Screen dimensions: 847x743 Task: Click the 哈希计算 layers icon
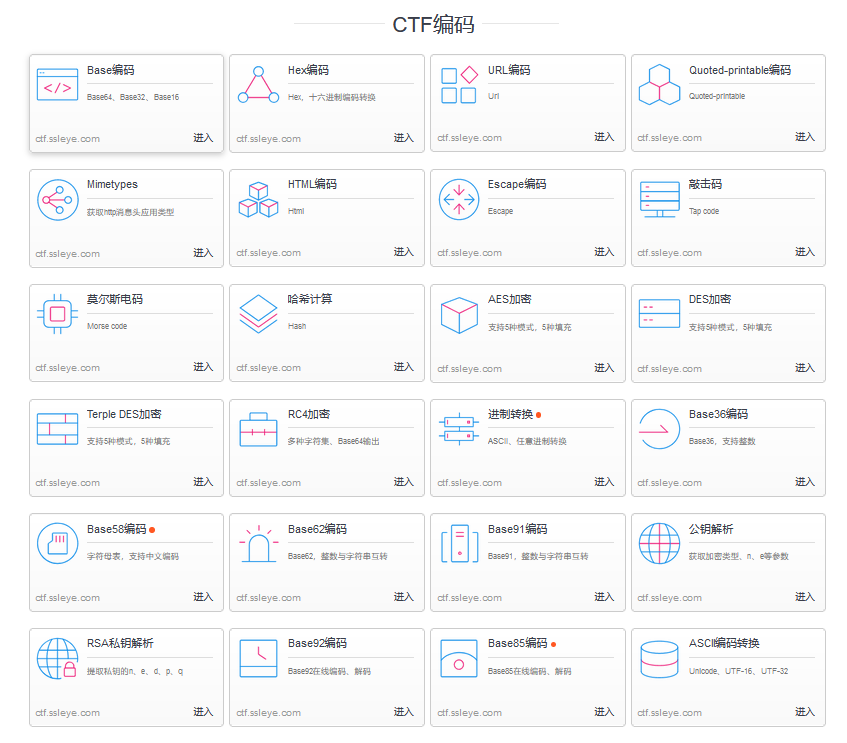tap(258, 314)
